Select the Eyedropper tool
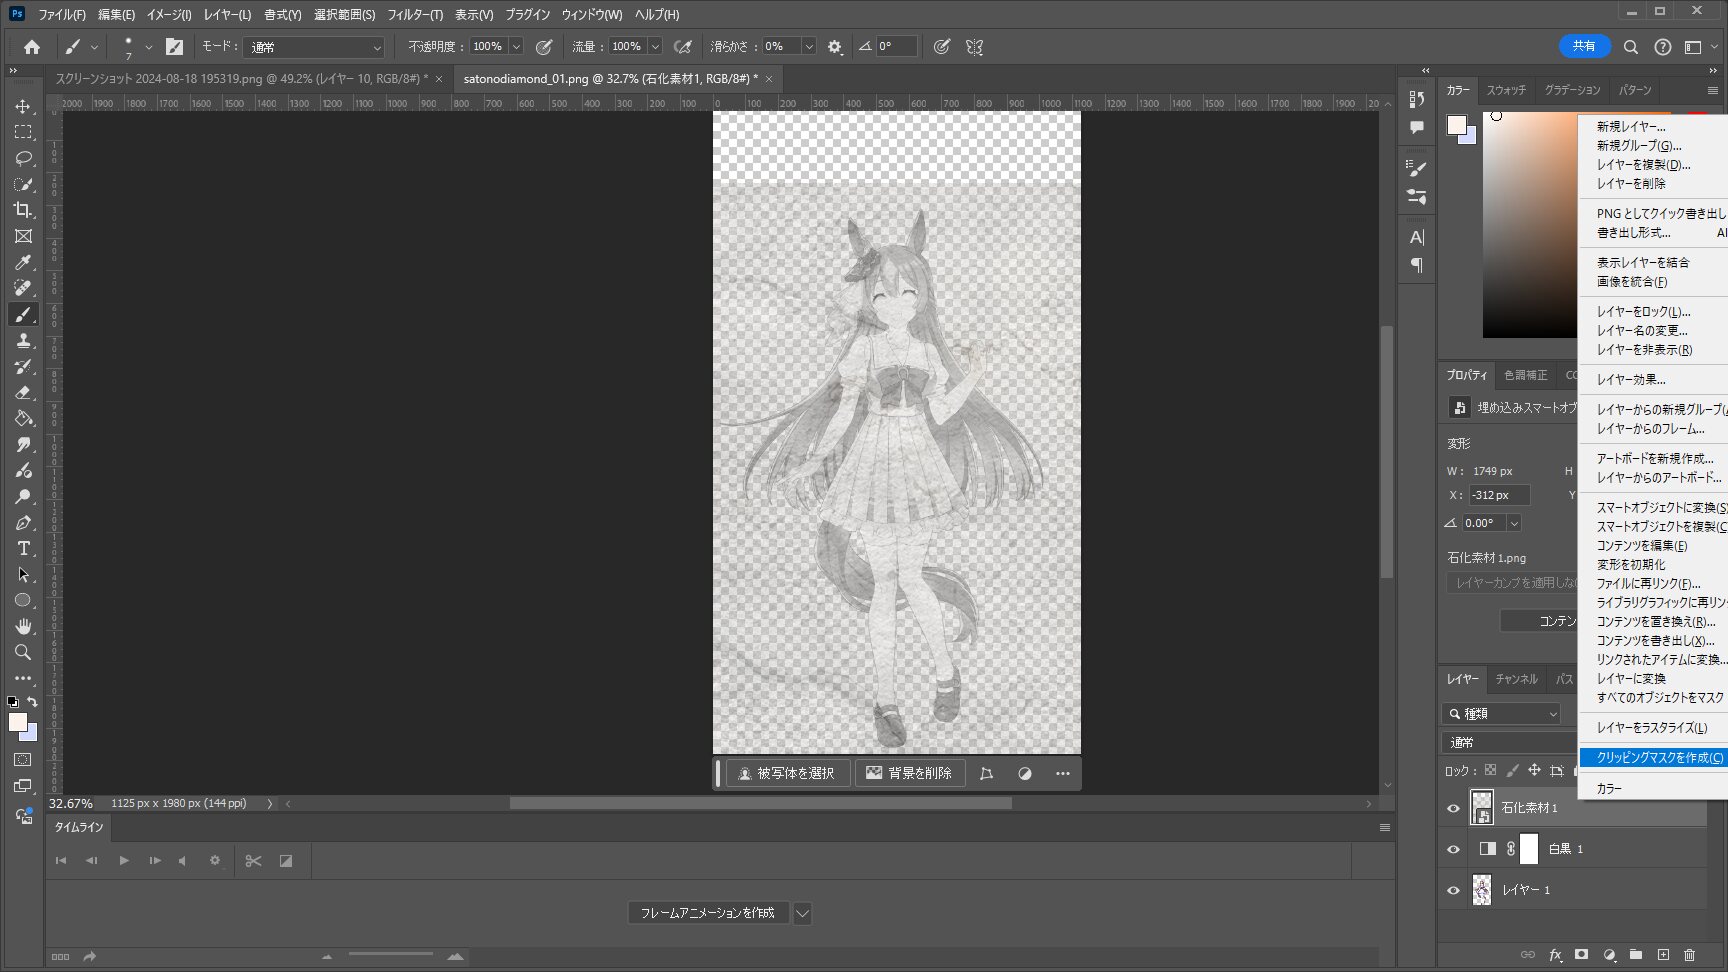This screenshot has height=972, width=1728. 23,262
